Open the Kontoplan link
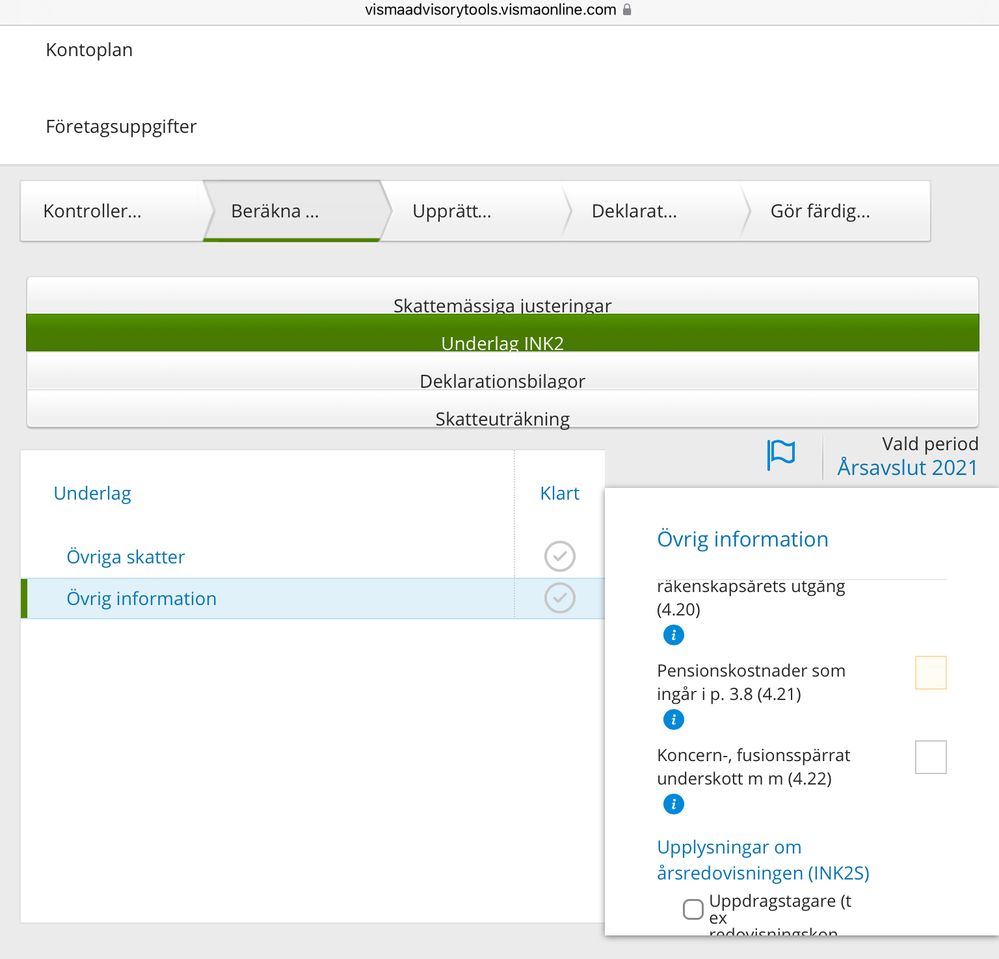 (89, 50)
